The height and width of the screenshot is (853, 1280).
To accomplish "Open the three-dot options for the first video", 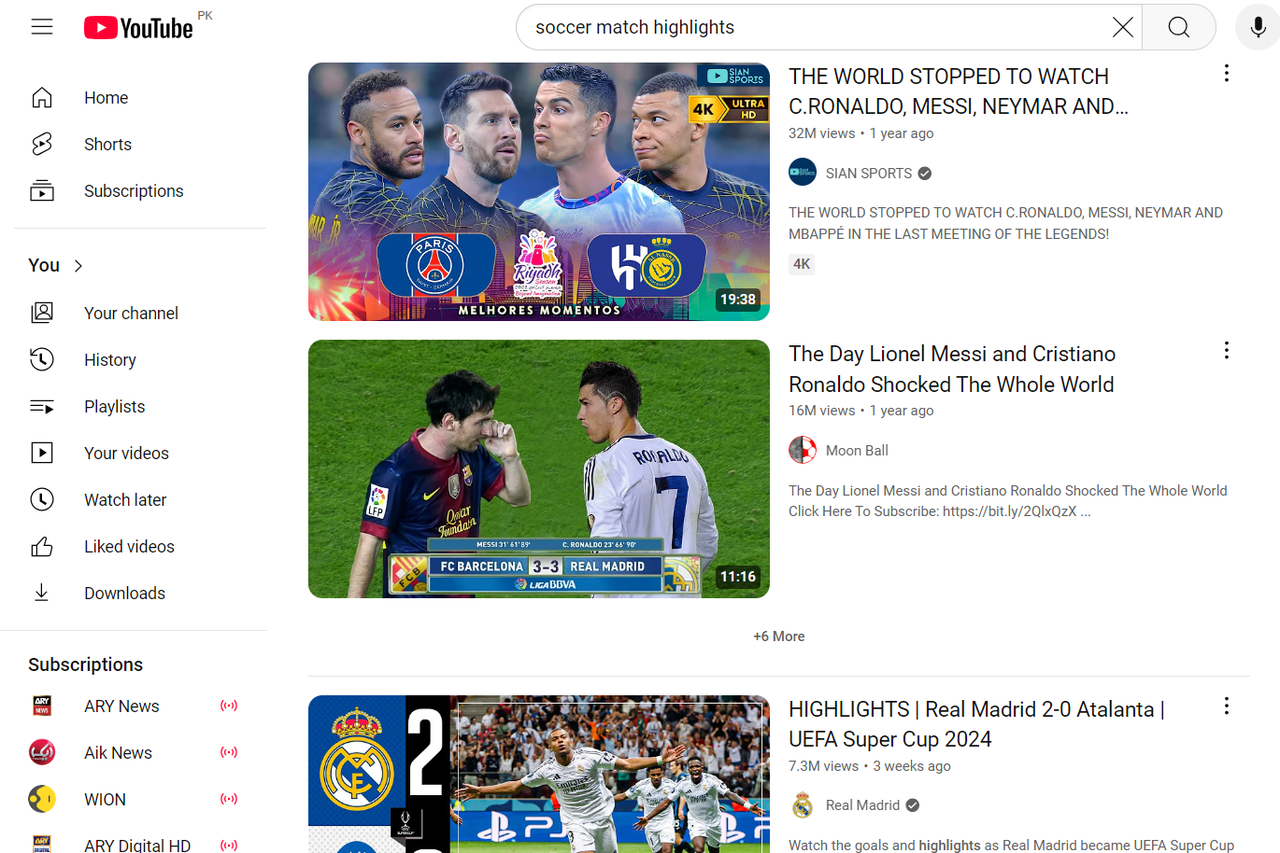I will point(1226,72).
